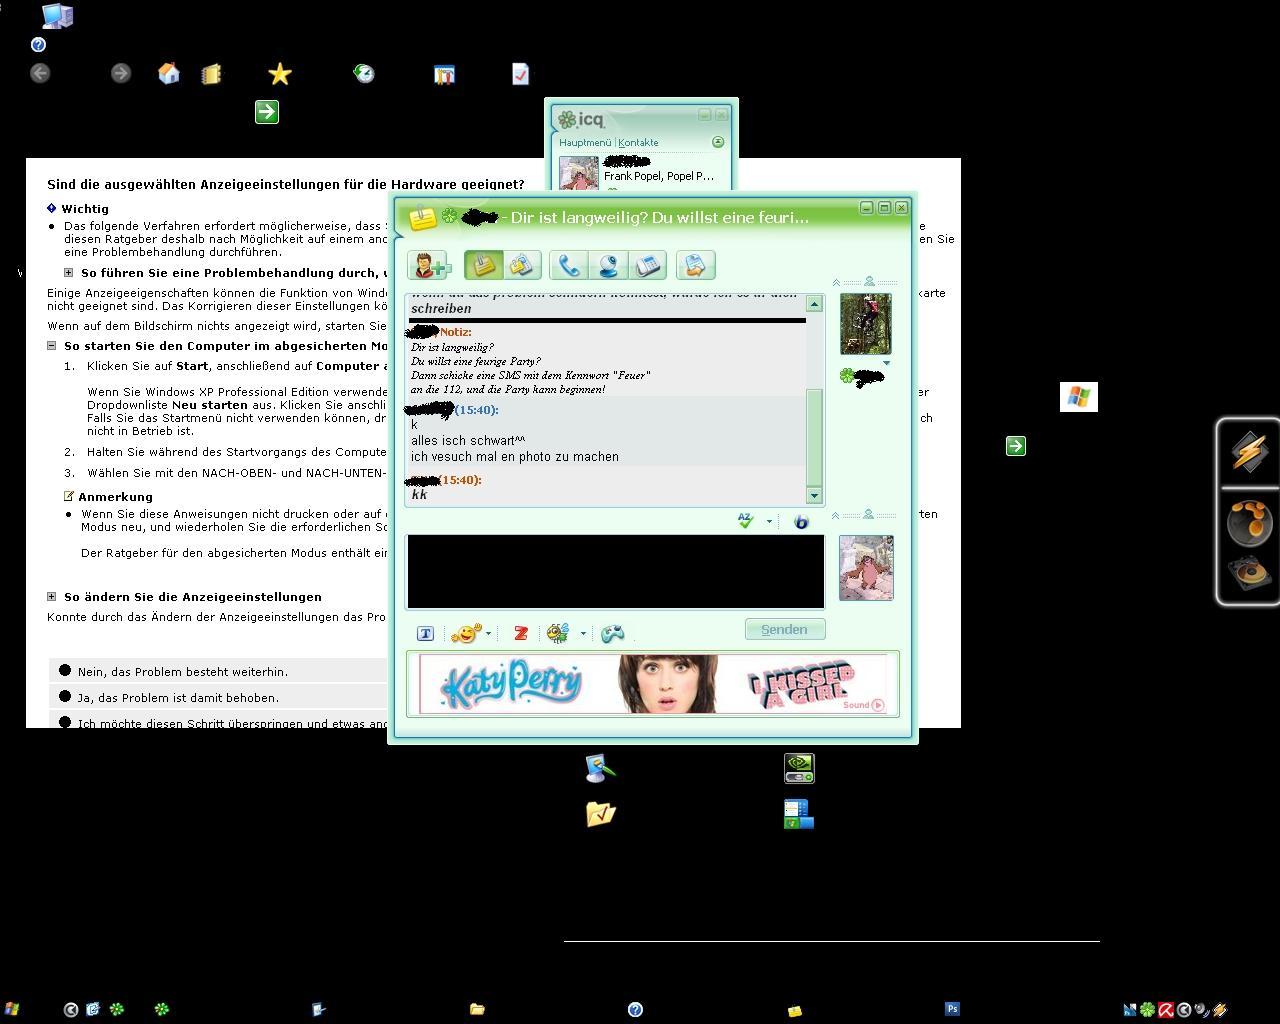Open the bee tZers animation icon

[558, 634]
